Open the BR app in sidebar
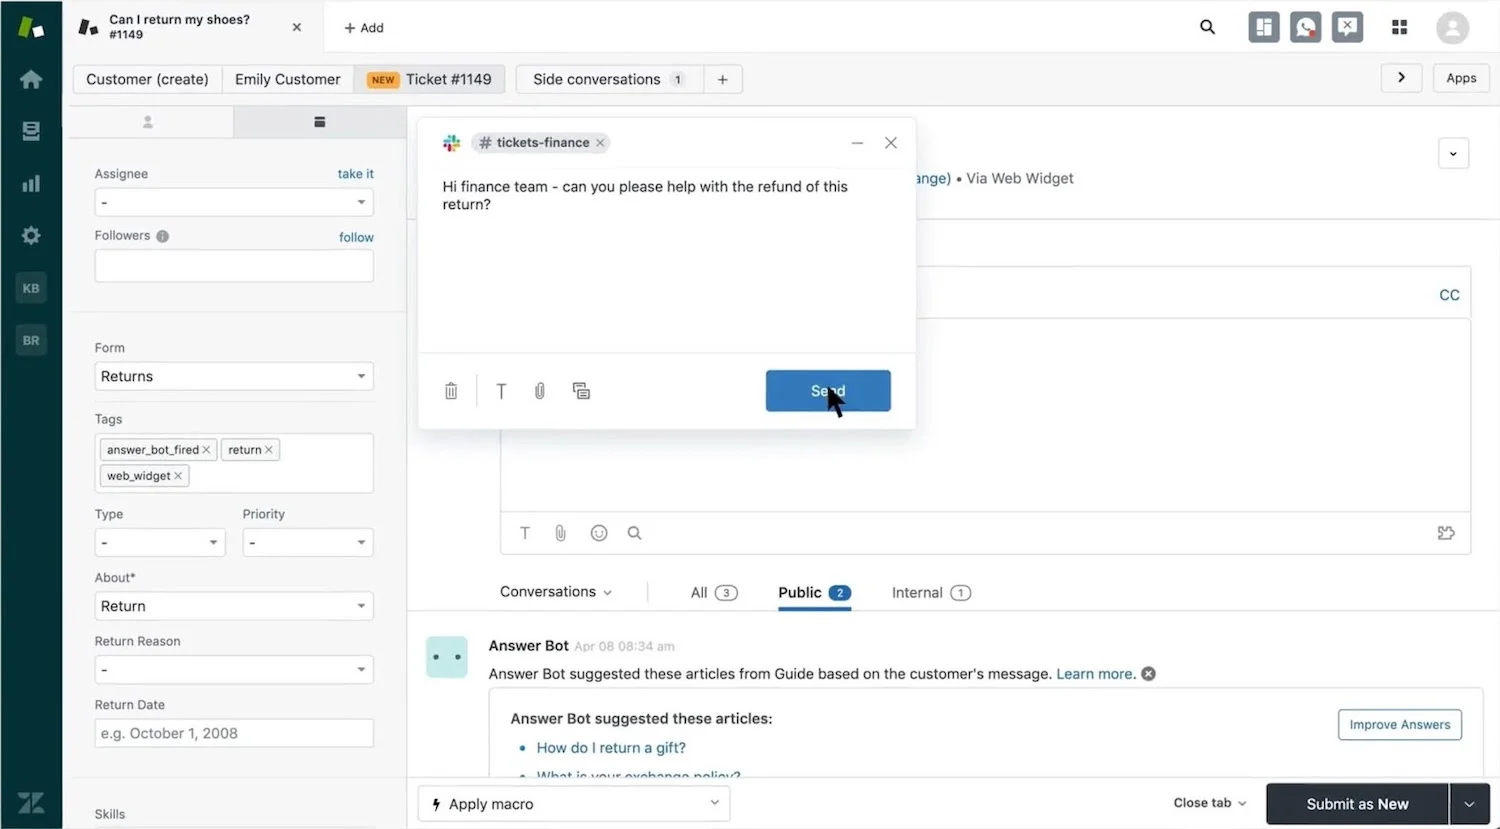 [31, 340]
